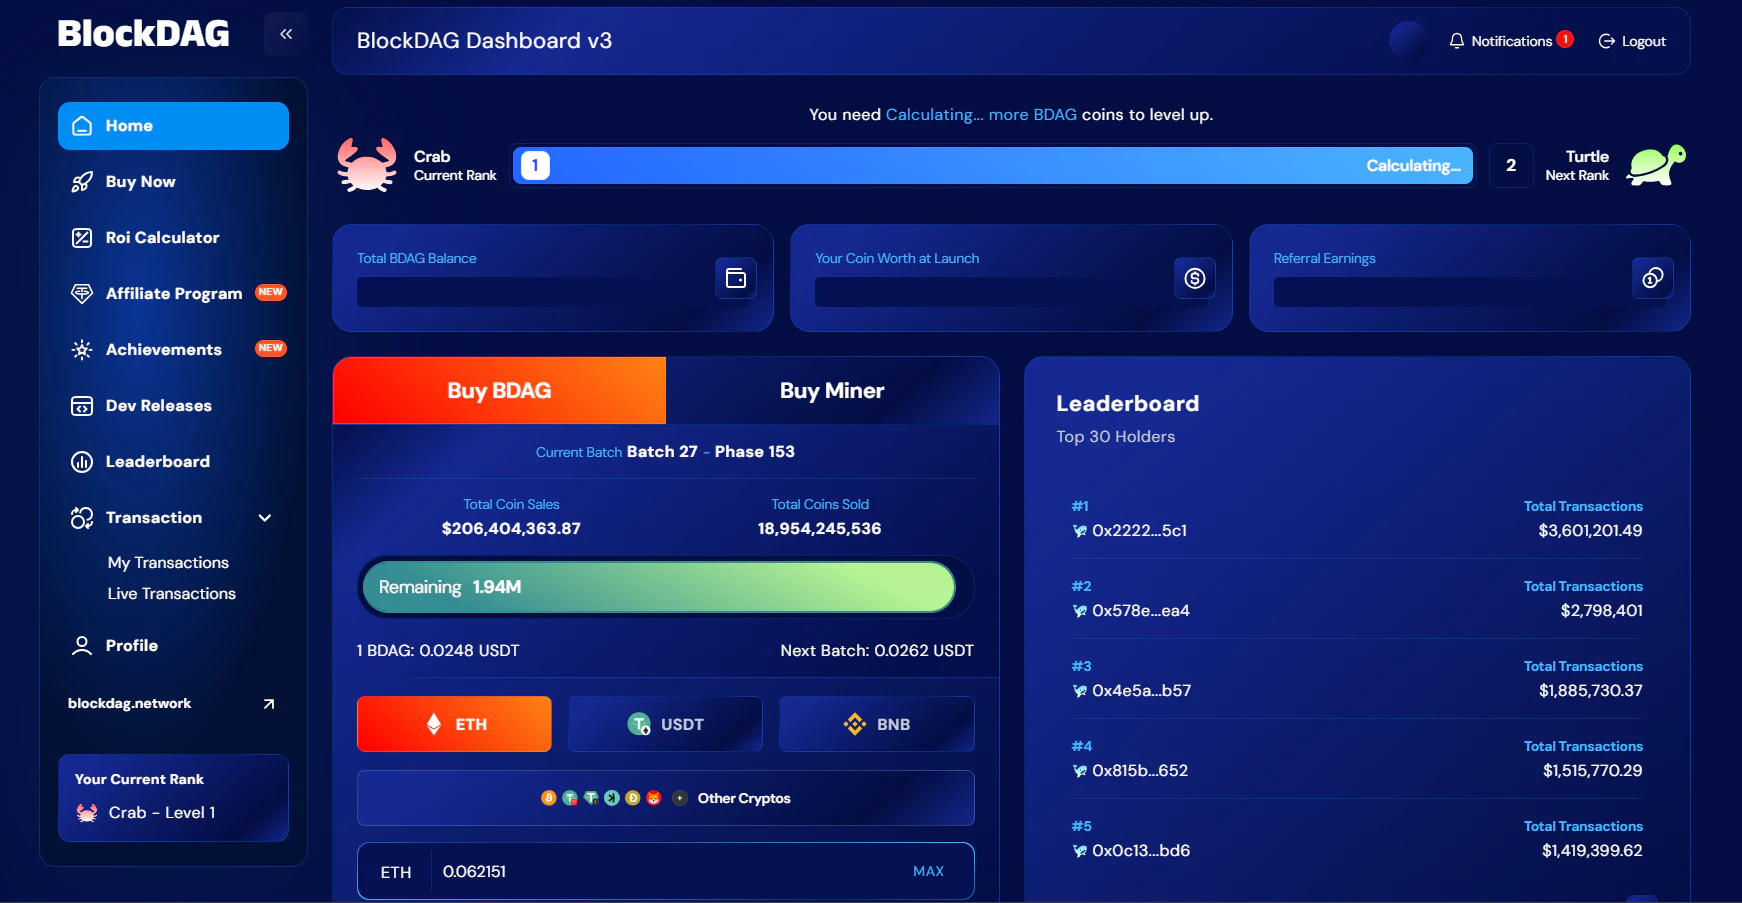Viewport: 1742px width, 903px height.
Task: Open My Transactions
Action: (168, 563)
